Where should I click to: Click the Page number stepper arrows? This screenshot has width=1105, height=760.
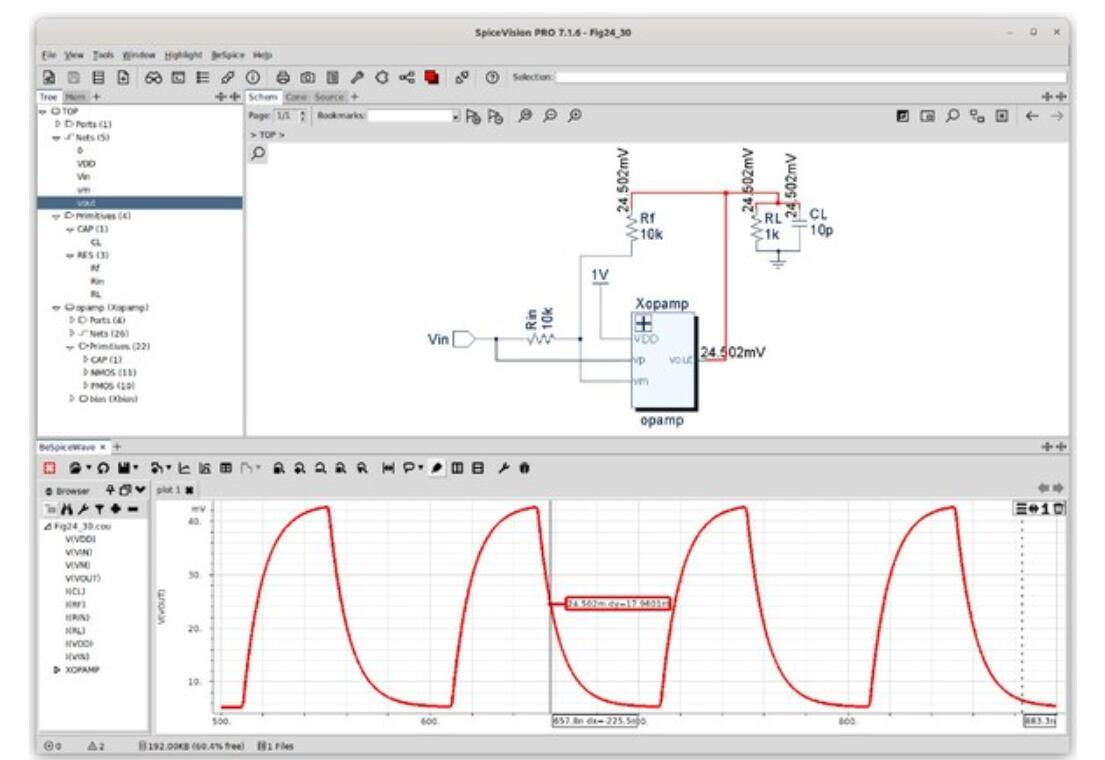click(x=303, y=116)
